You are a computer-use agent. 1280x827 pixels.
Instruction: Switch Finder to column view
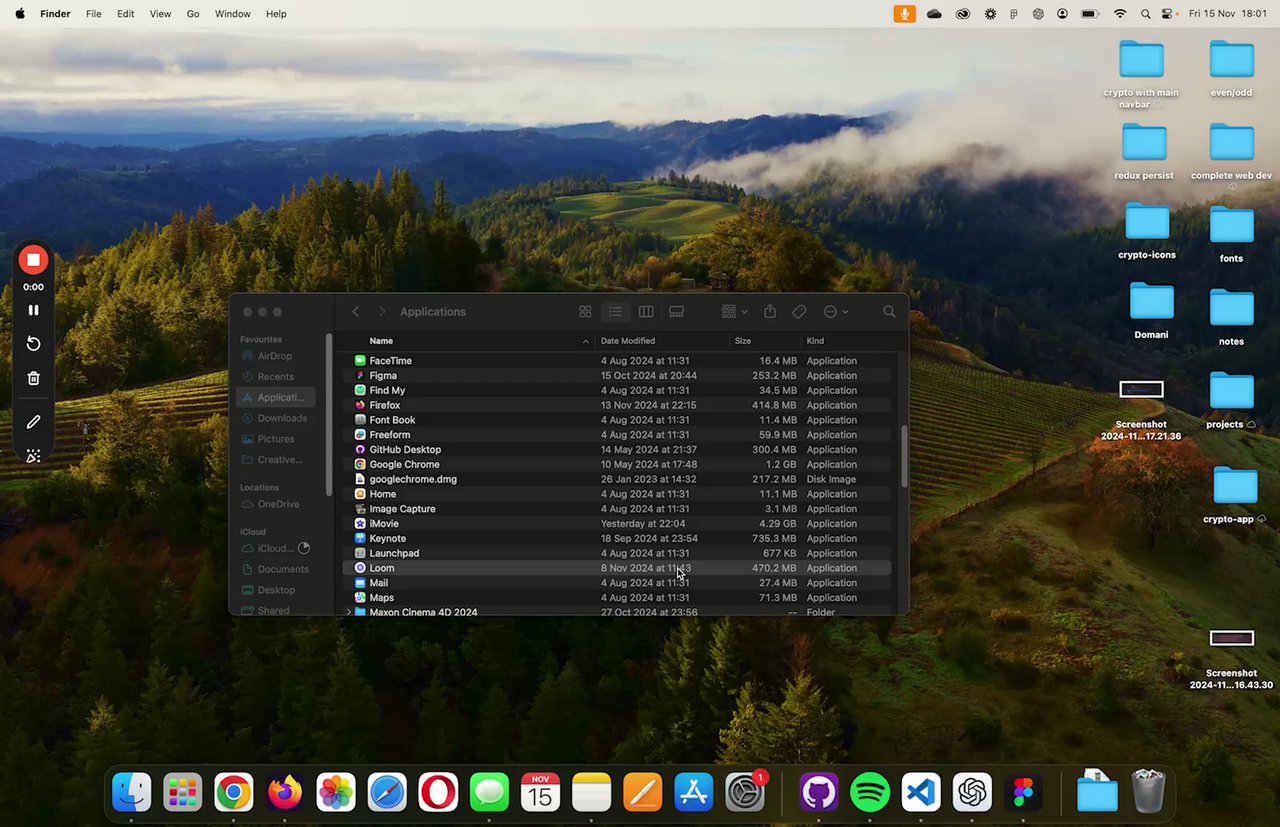coord(646,312)
